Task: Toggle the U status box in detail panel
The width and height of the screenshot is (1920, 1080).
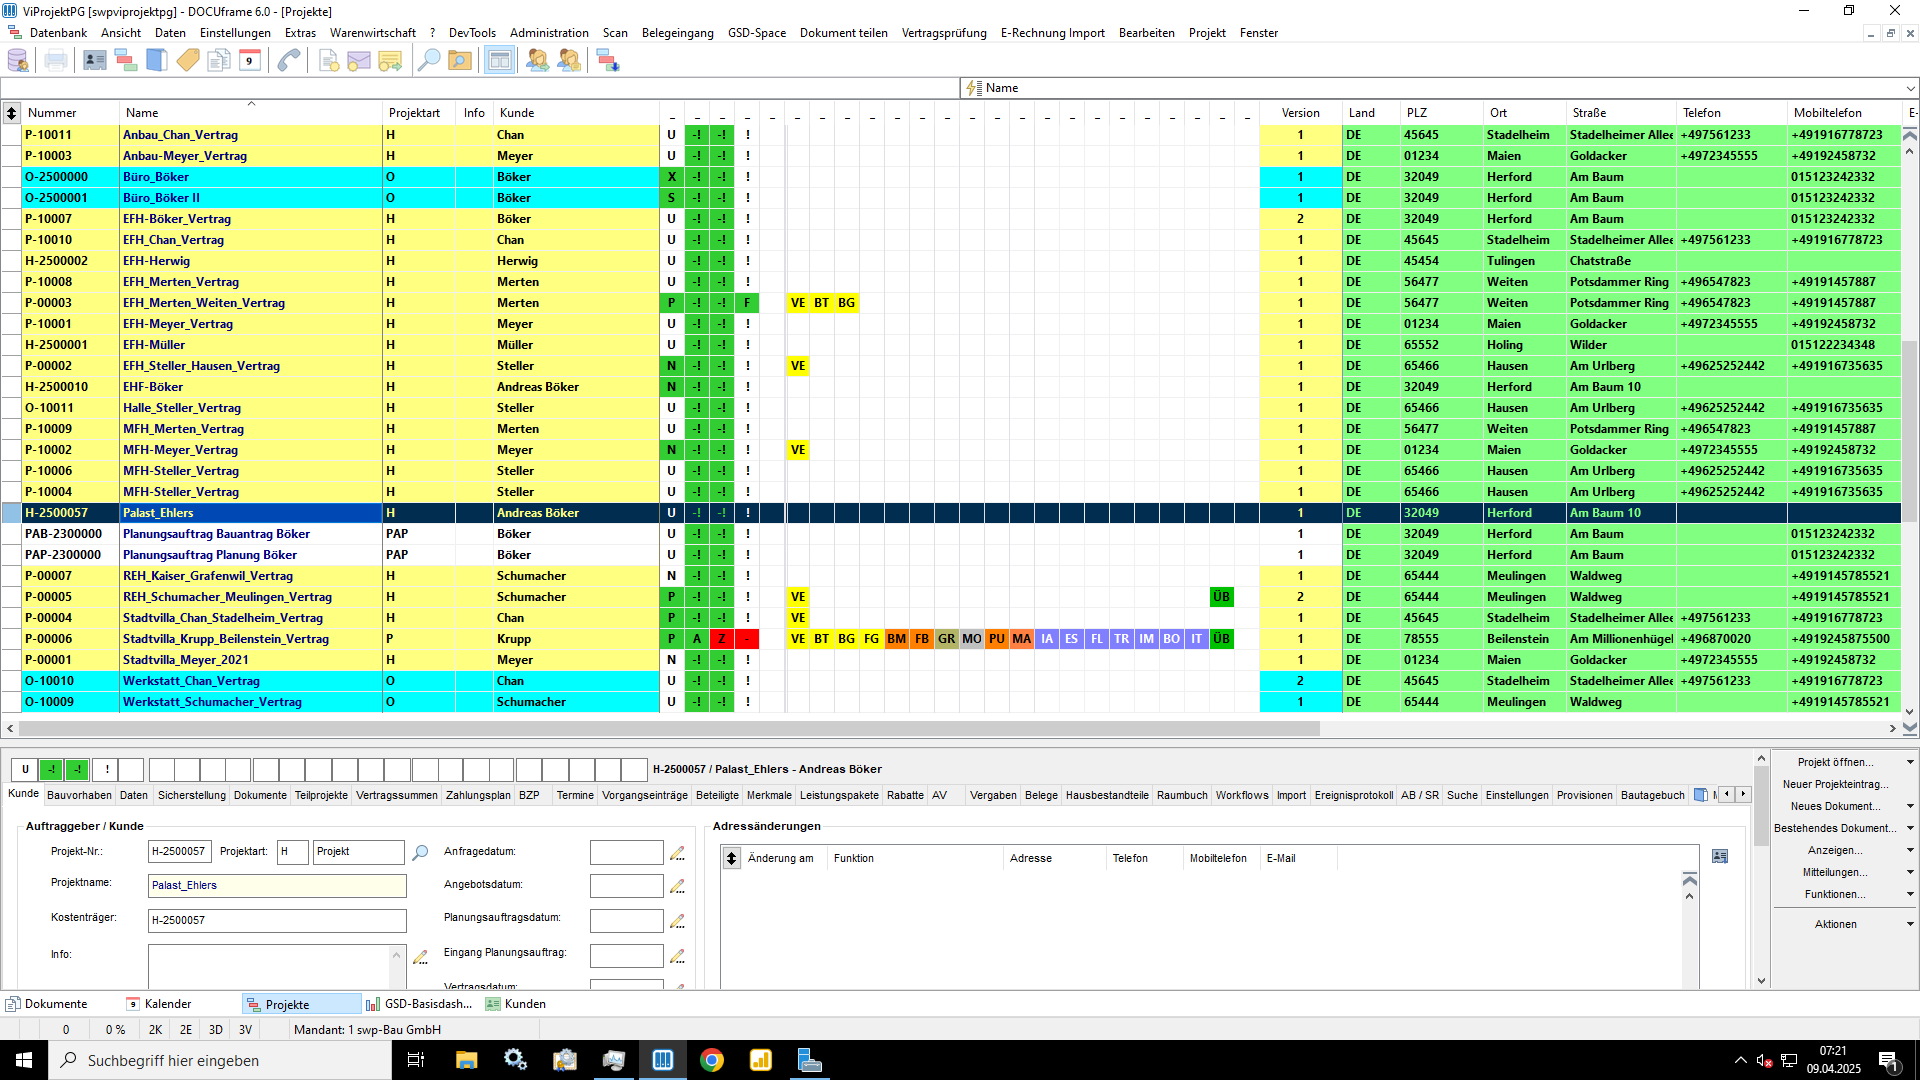Action: (25, 770)
